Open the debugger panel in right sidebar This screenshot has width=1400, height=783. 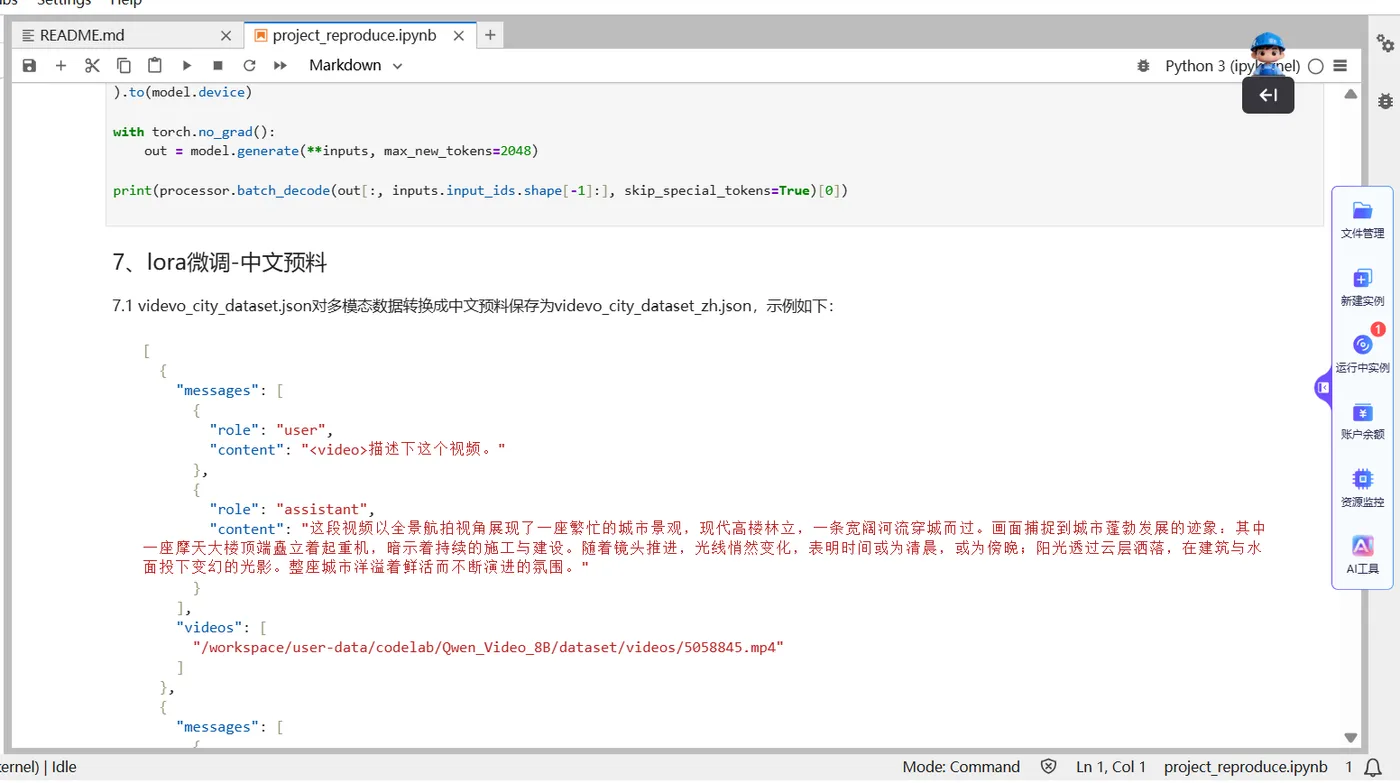[x=1385, y=101]
